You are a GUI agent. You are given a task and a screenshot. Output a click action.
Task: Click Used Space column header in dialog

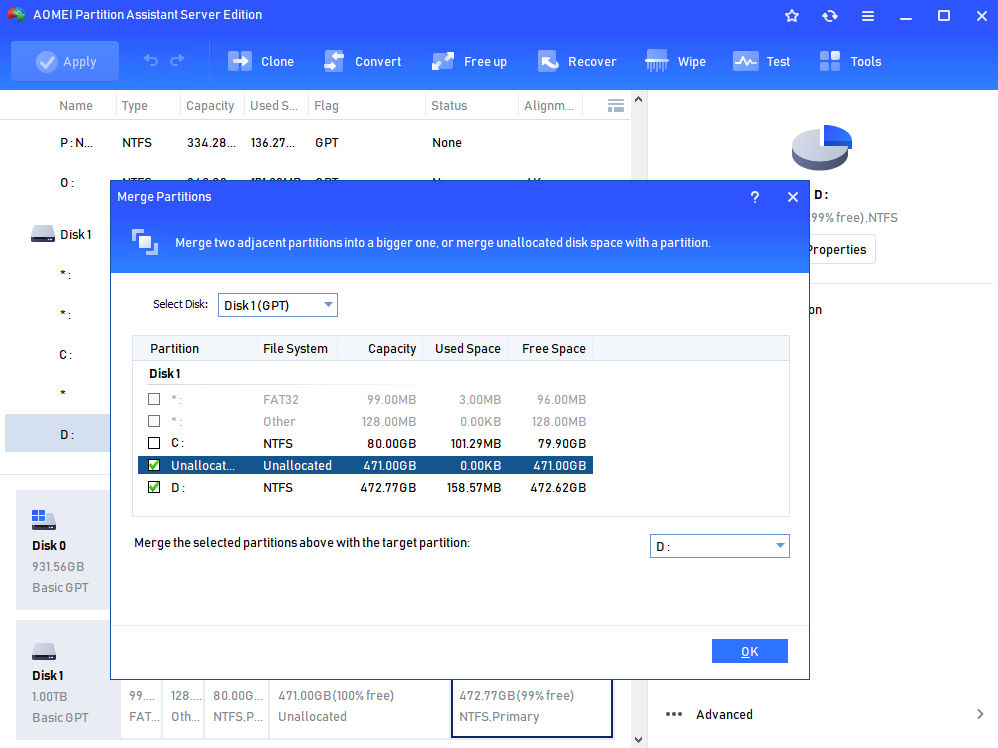[467, 348]
